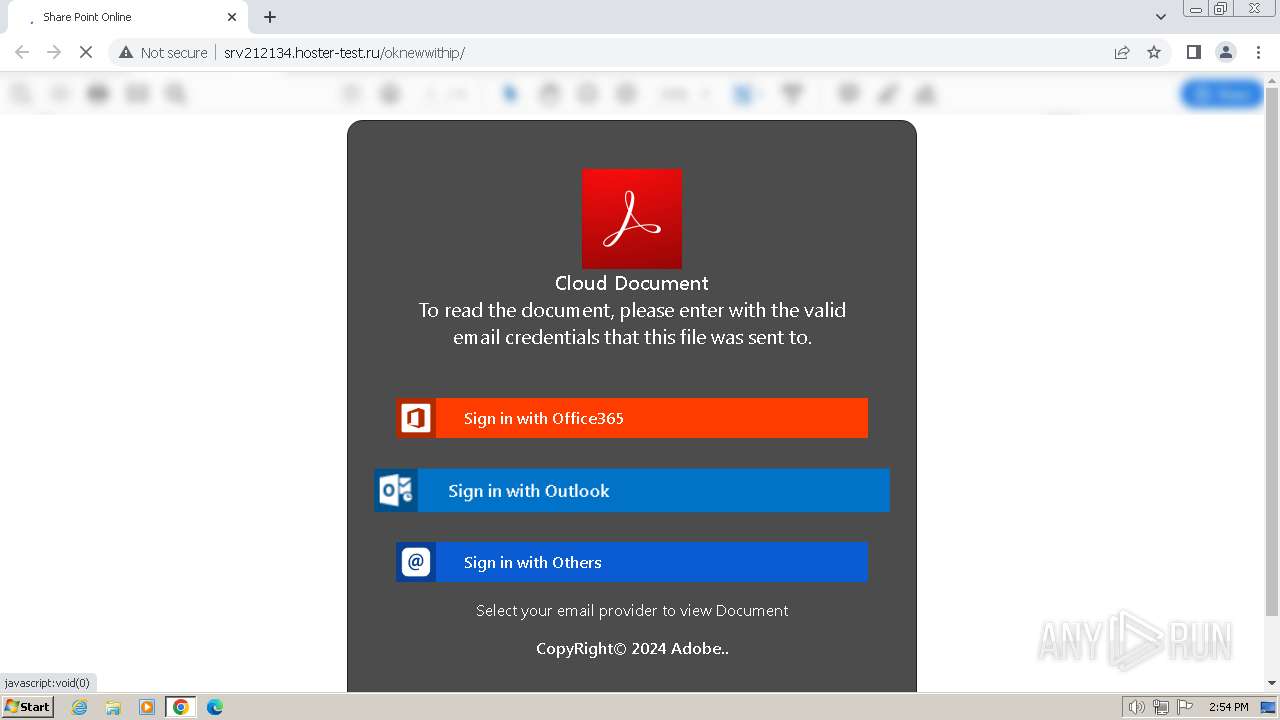The width and height of the screenshot is (1280, 720).
Task: Click the Office365 logo icon
Action: (416, 418)
